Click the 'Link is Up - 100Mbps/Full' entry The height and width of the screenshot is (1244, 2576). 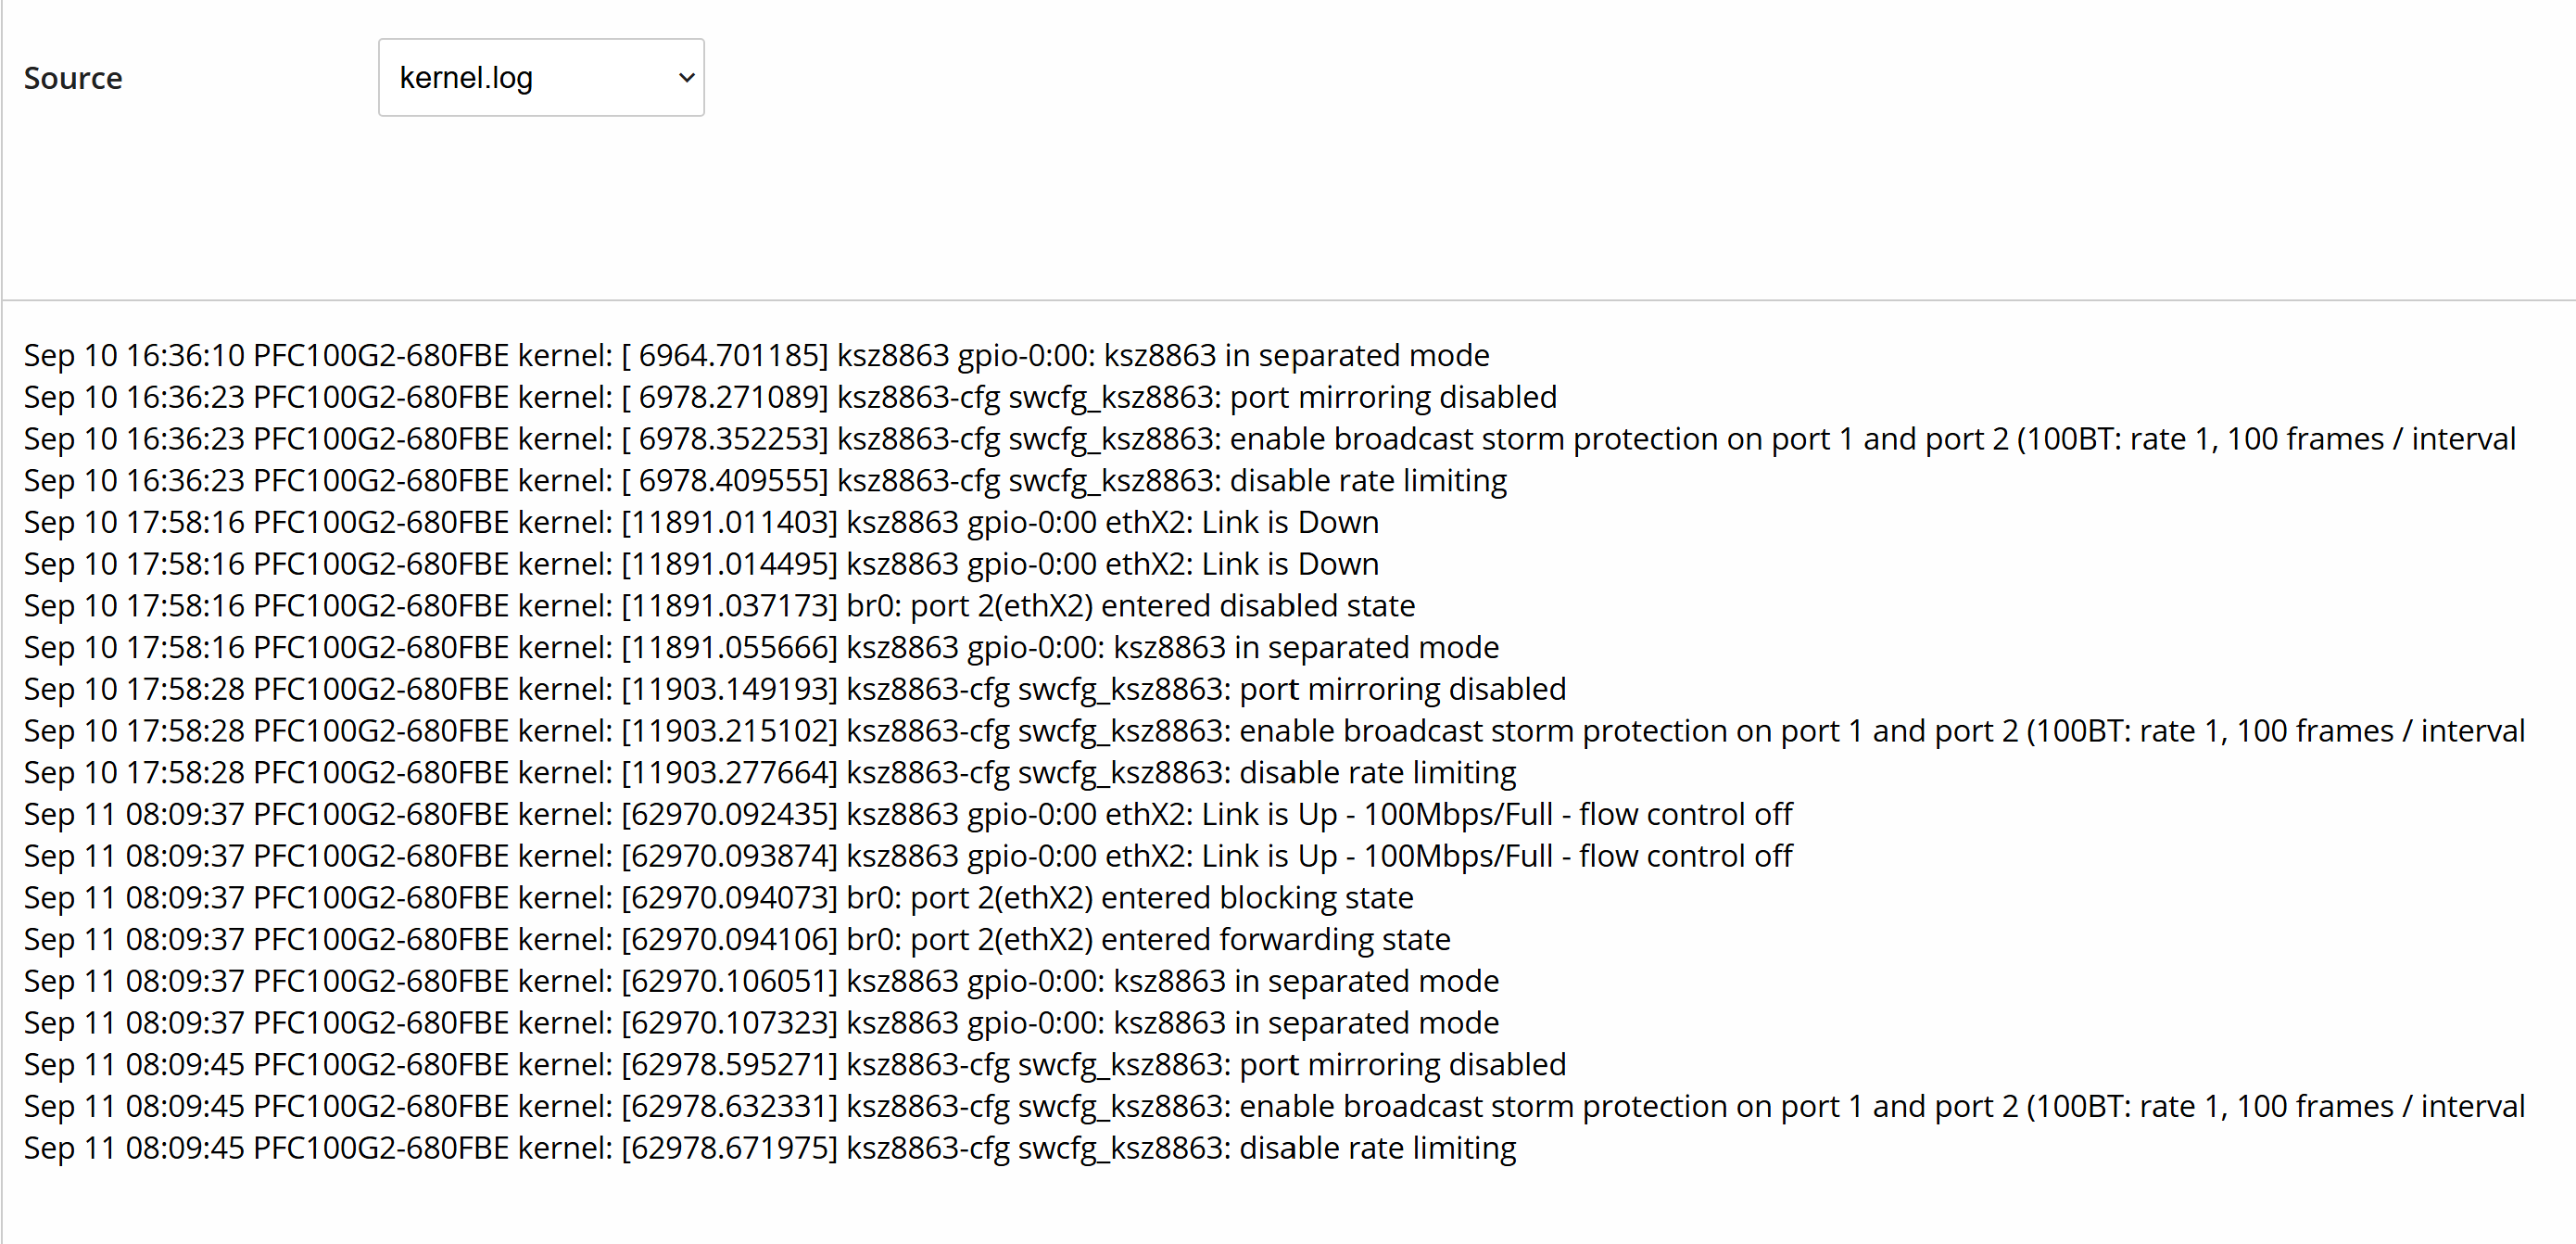click(908, 813)
